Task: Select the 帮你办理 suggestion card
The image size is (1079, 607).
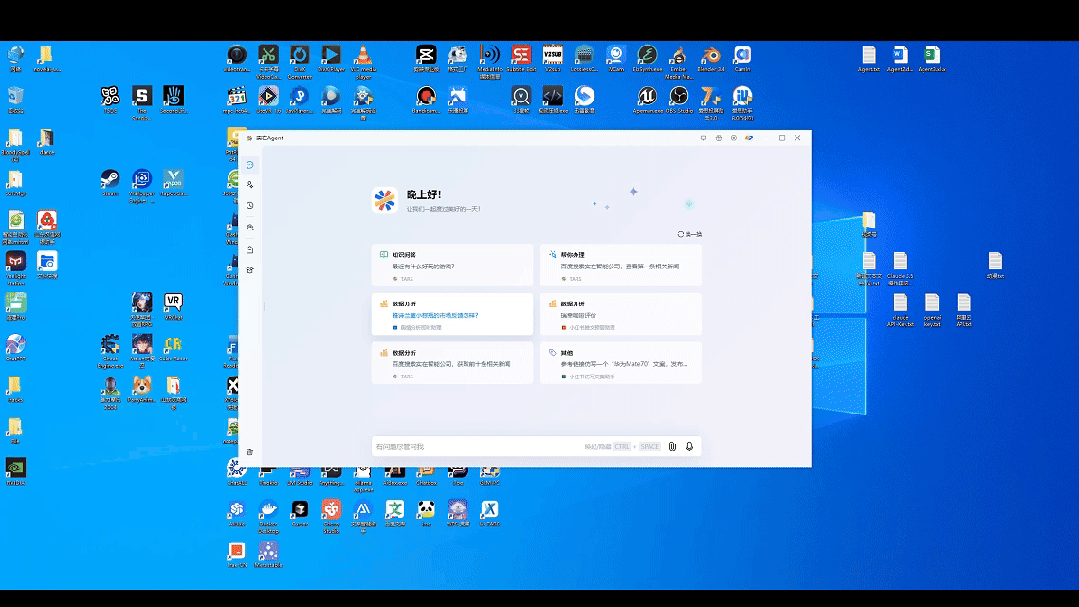Action: [620, 265]
